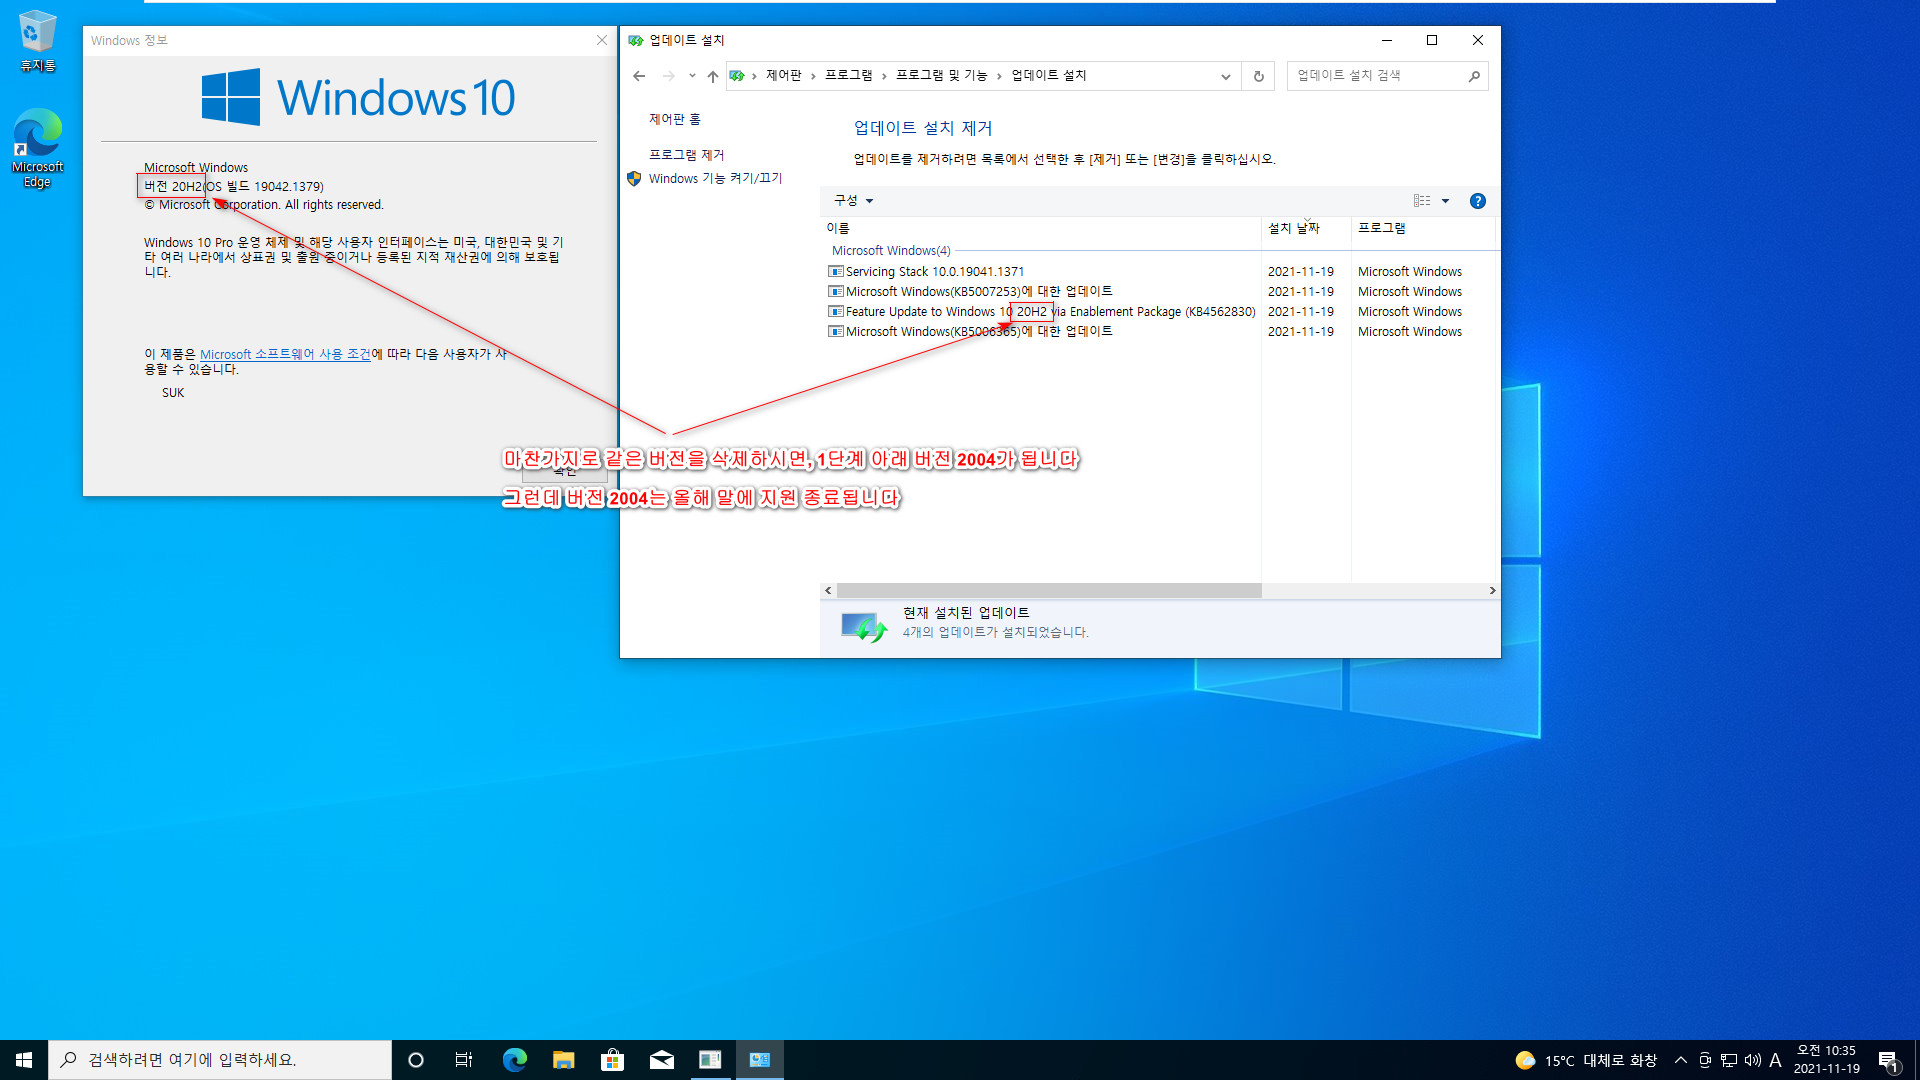Click the address bar Control Panel icon
Viewport: 1920px width, 1080px height.
point(737,76)
